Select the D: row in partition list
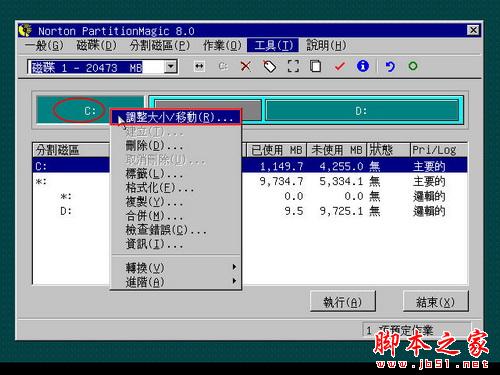 pos(250,211)
